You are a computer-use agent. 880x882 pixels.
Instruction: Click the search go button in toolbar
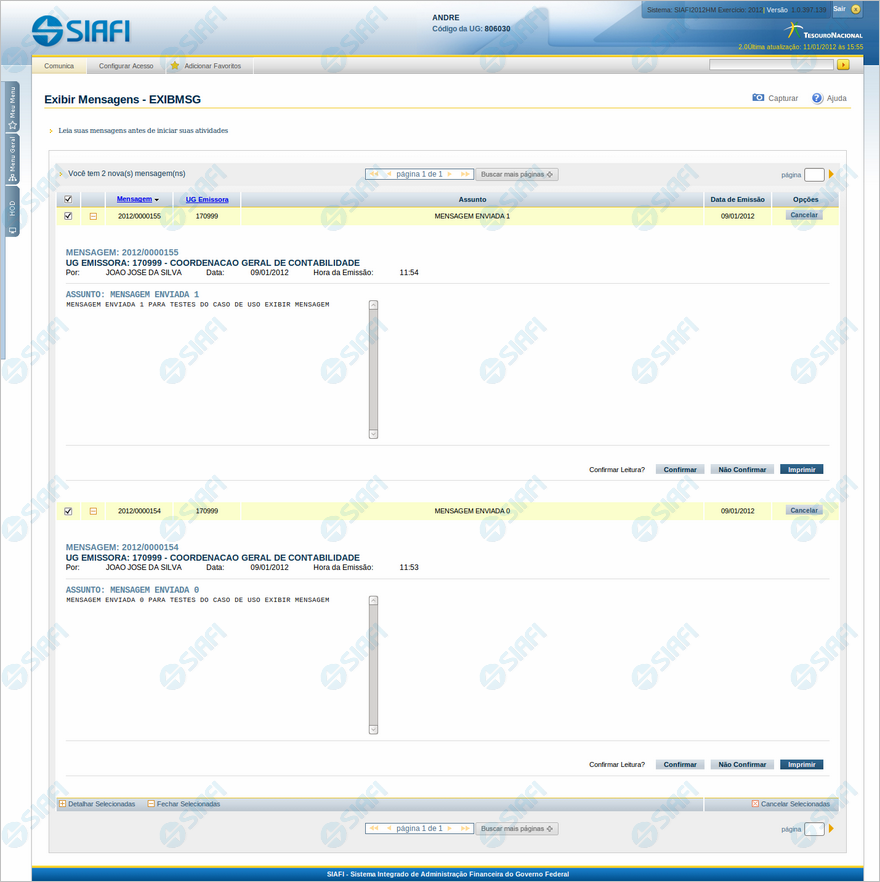tap(843, 65)
